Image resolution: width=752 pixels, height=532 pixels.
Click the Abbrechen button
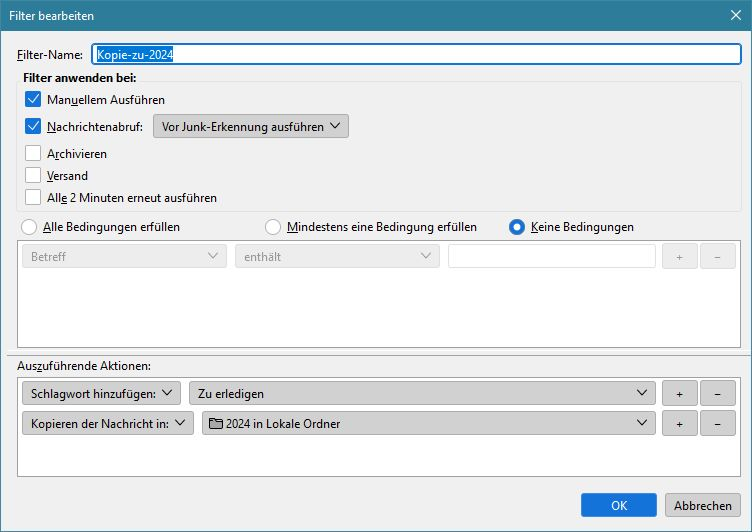(703, 505)
